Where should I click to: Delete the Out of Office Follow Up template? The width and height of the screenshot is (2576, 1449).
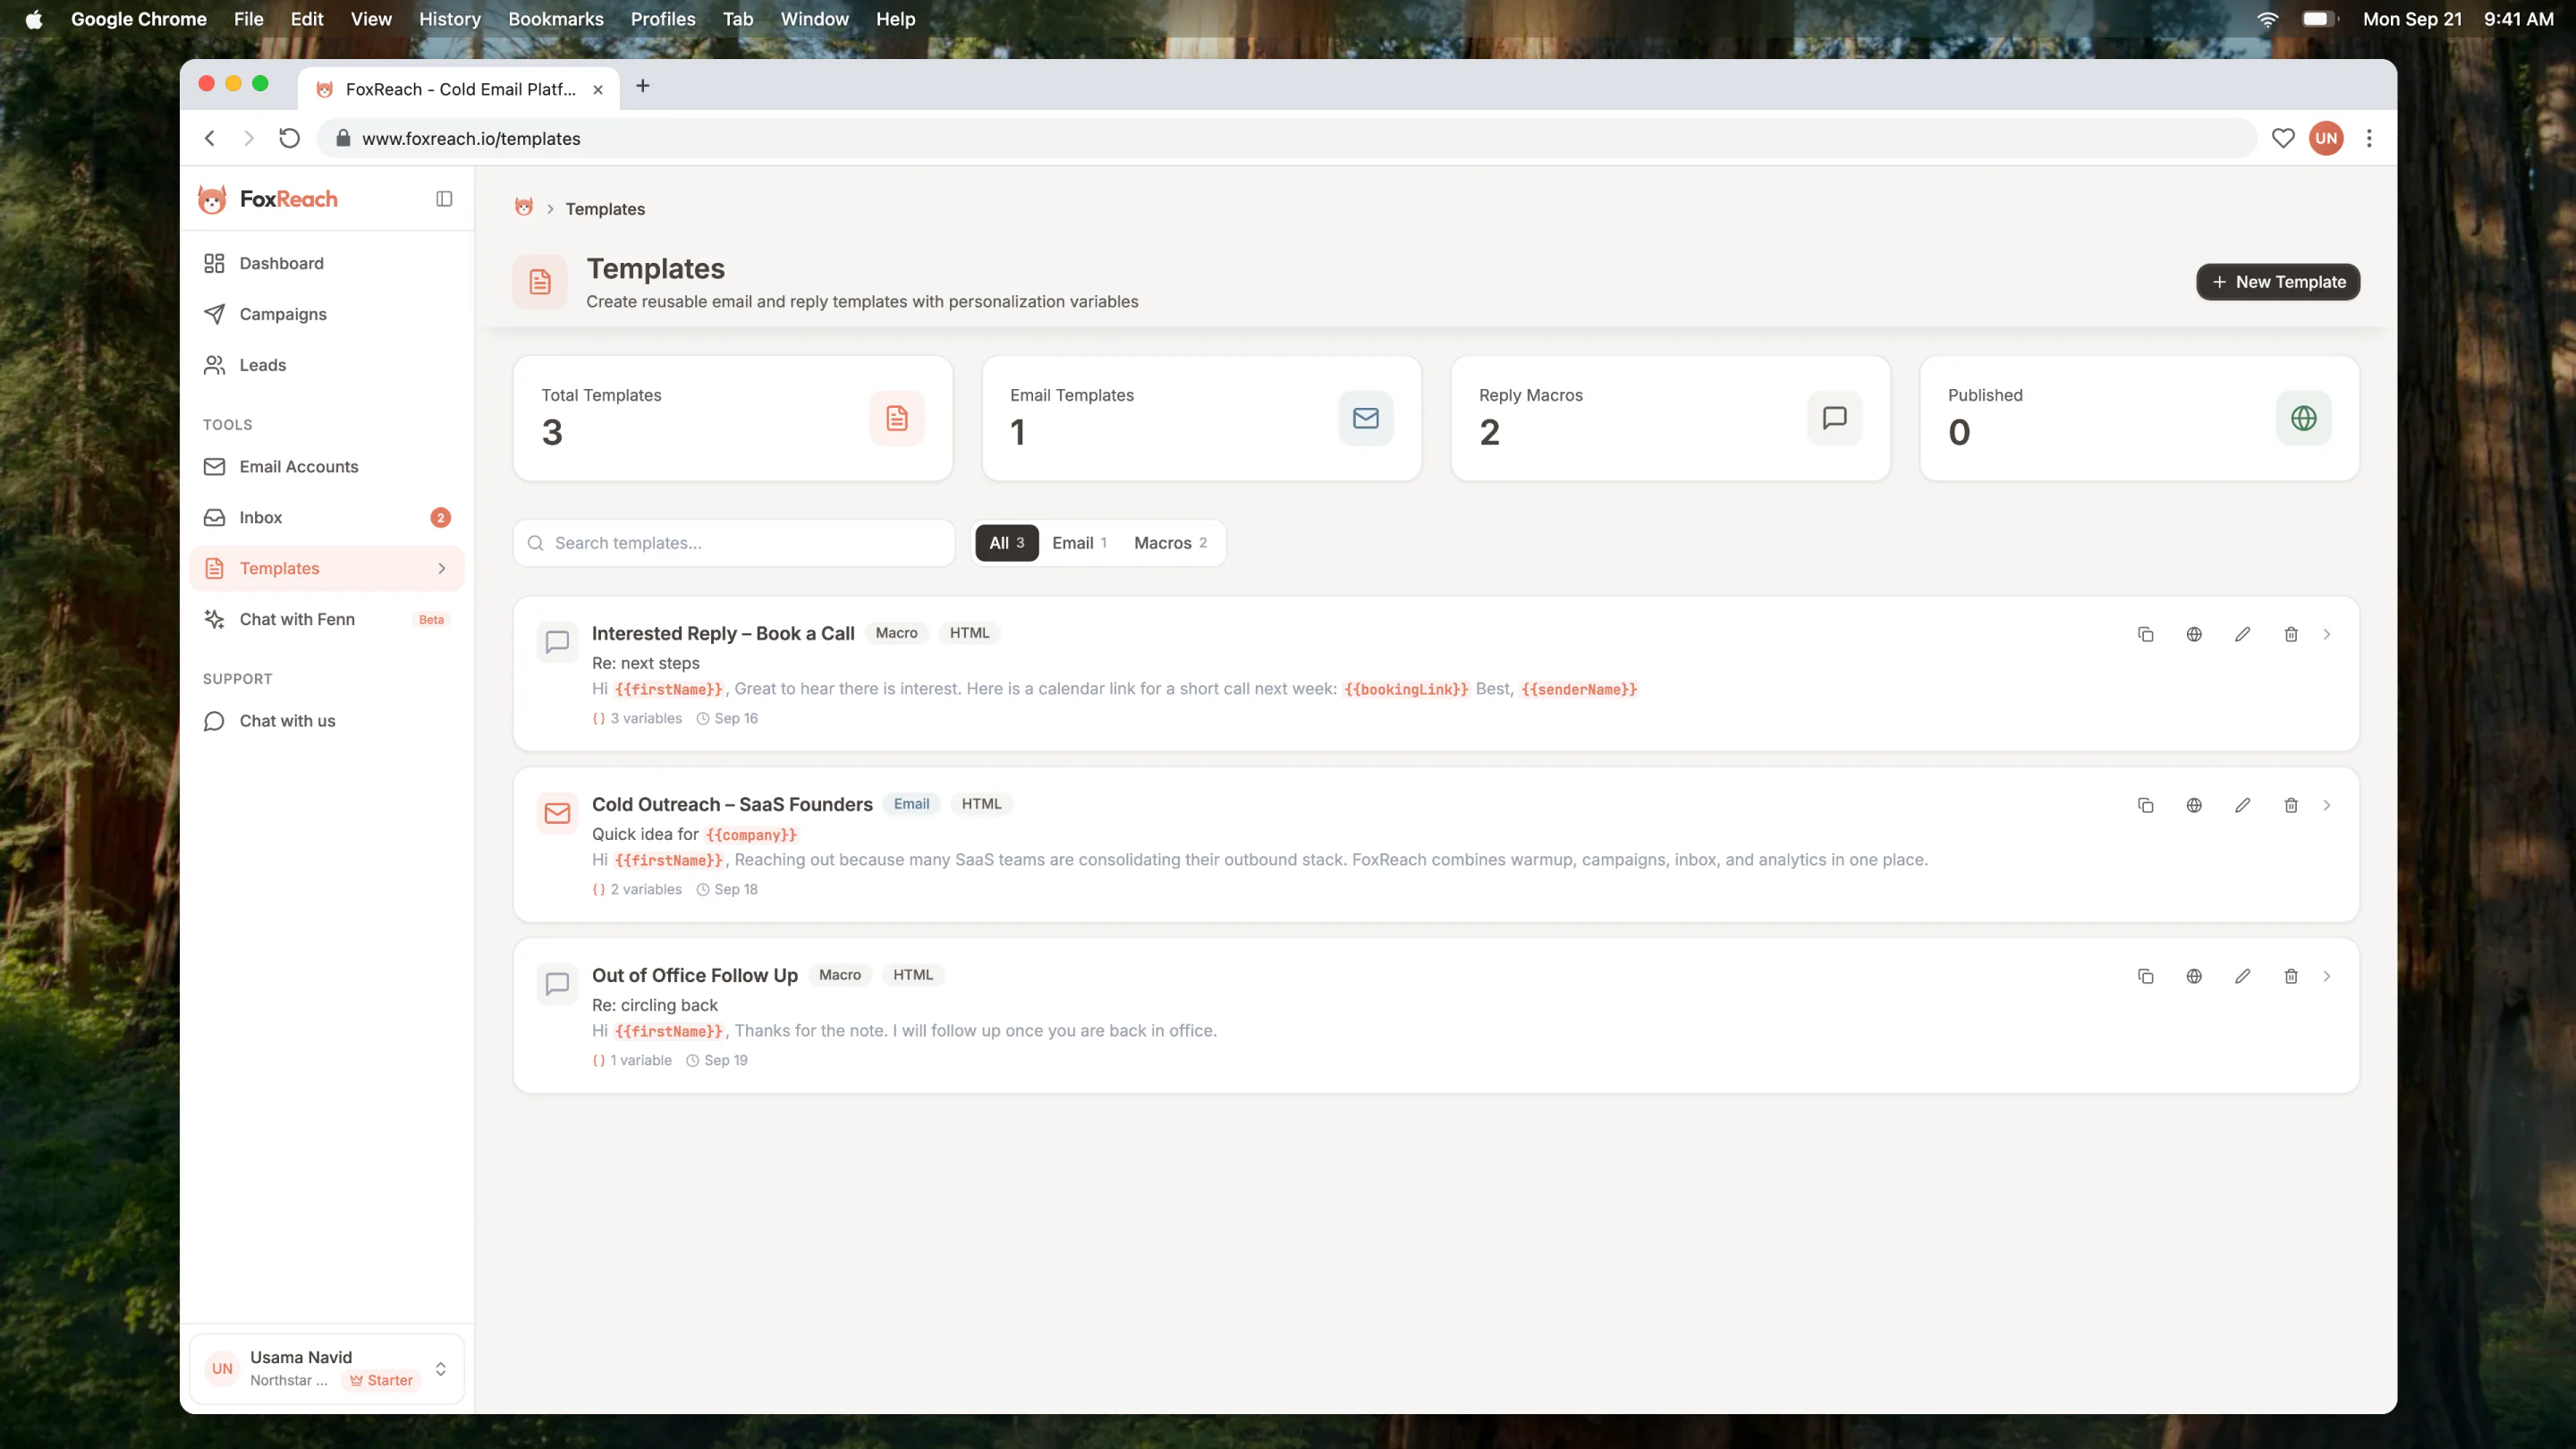coord(2291,977)
